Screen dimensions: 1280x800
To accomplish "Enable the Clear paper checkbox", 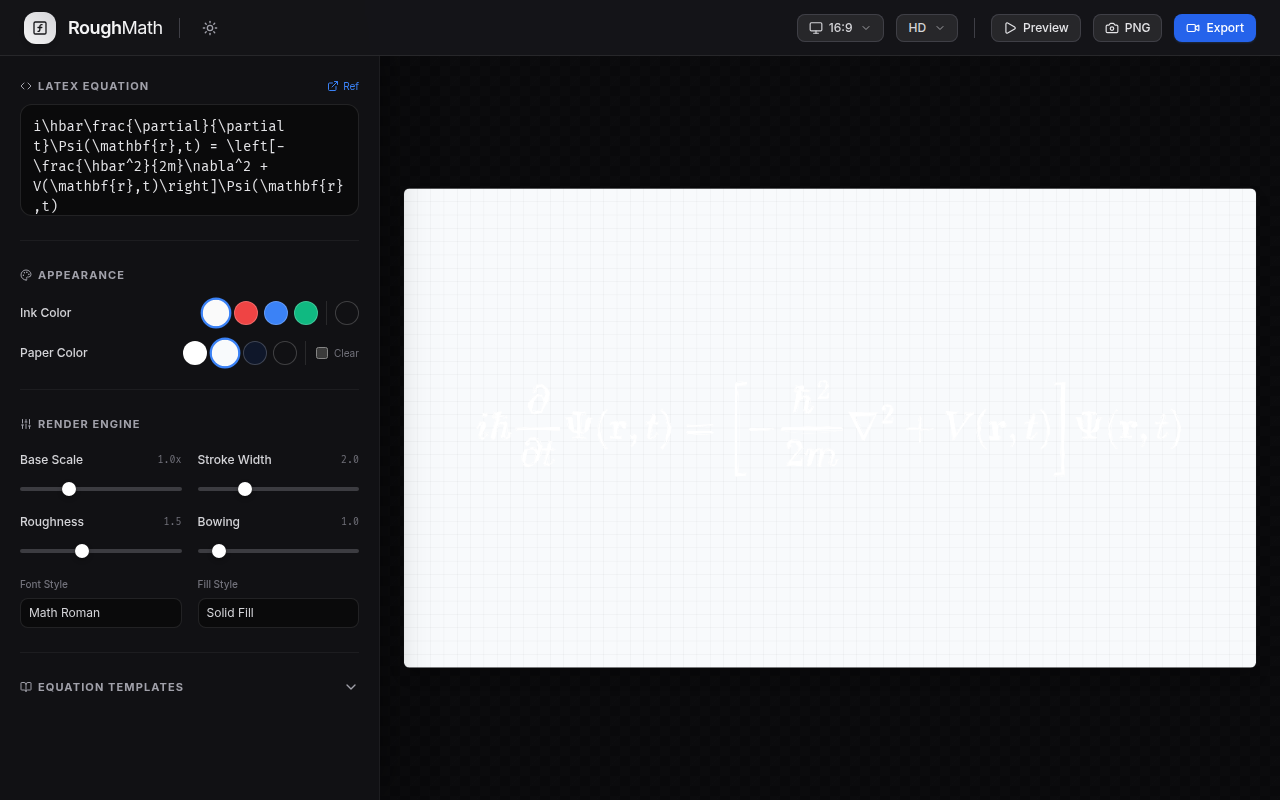I will click(322, 353).
